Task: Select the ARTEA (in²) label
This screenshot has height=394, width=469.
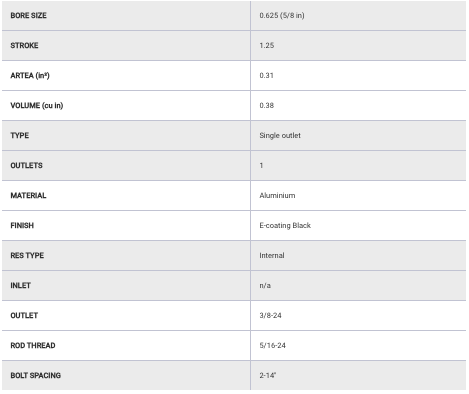Action: (x=30, y=76)
